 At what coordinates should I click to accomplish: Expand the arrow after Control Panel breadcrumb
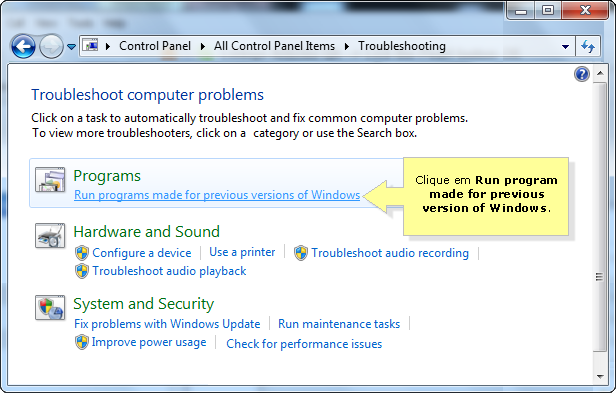point(202,46)
